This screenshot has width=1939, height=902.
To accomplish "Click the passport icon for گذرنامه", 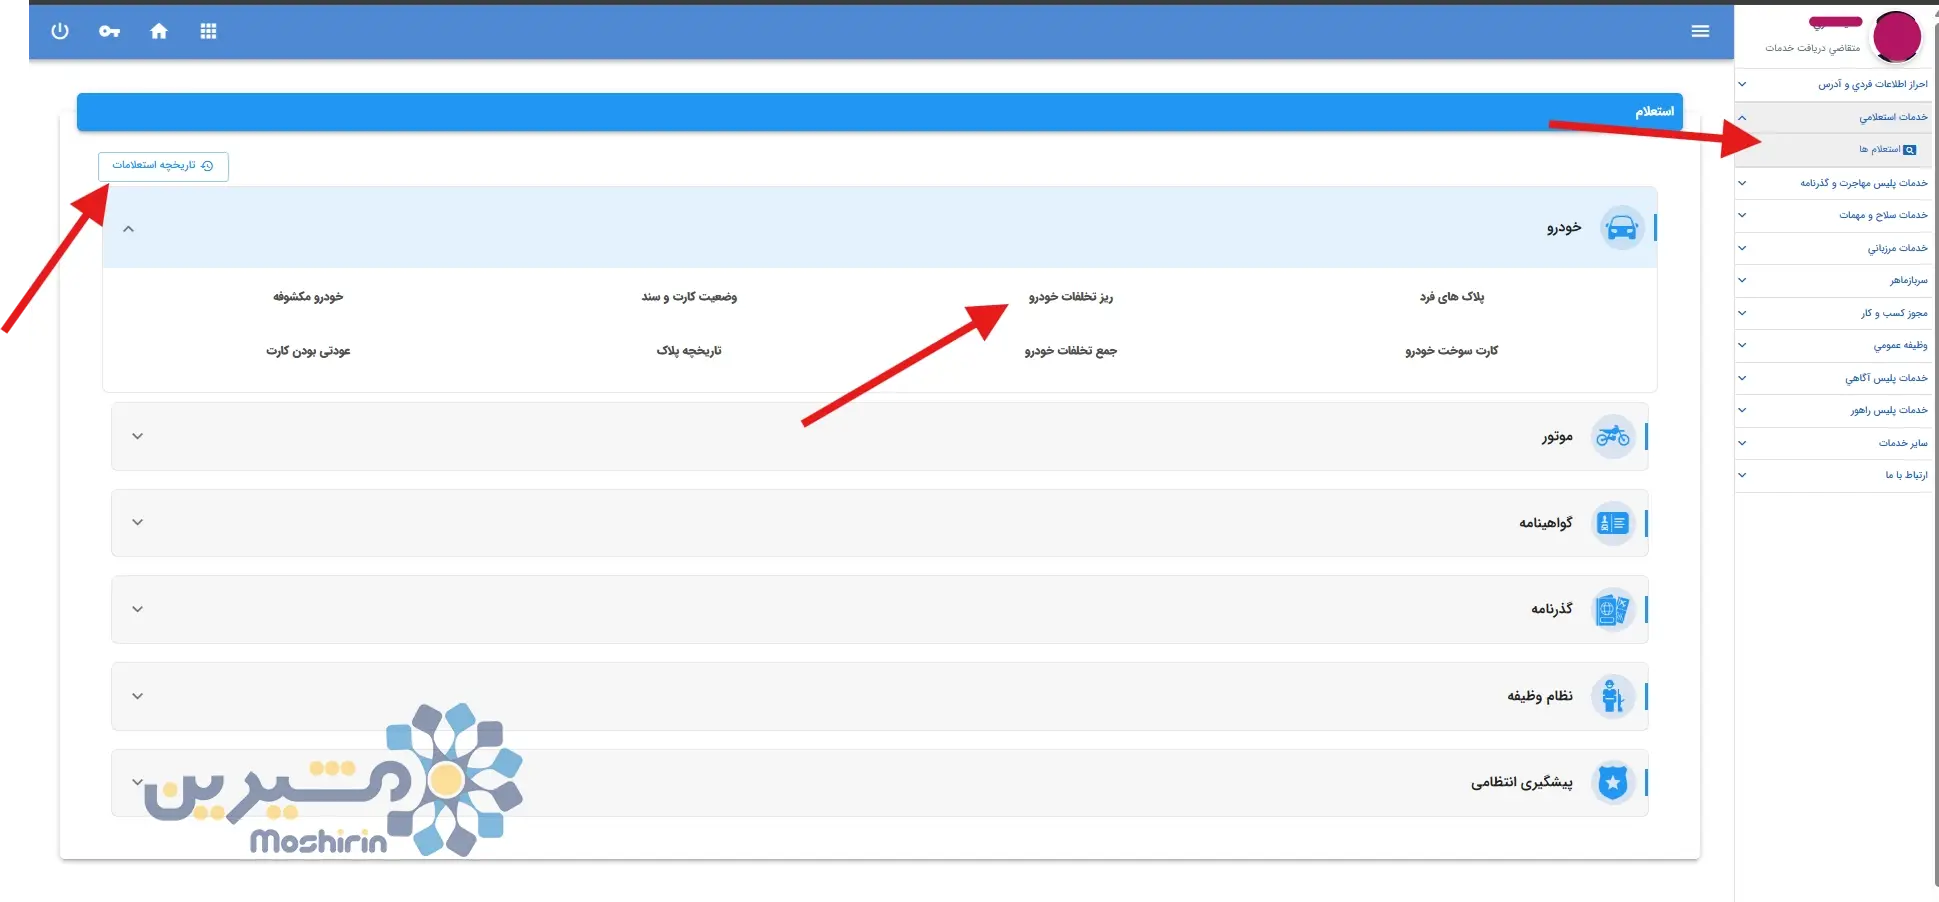I will pyautogui.click(x=1612, y=609).
